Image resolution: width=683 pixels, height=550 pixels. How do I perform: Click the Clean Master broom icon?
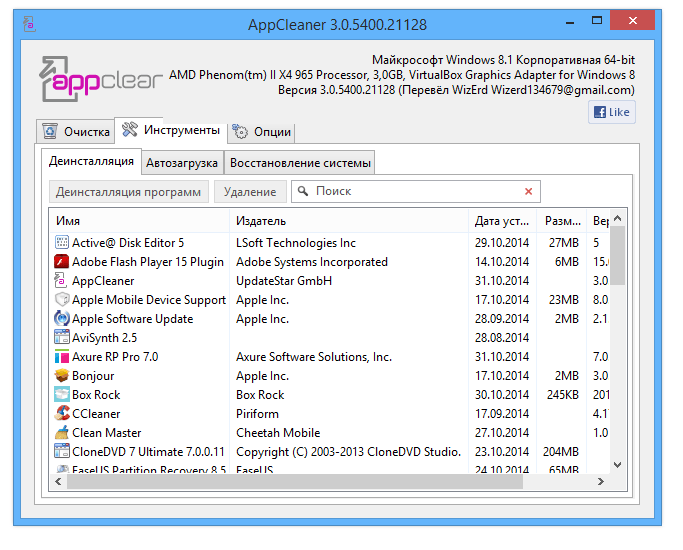coord(62,432)
